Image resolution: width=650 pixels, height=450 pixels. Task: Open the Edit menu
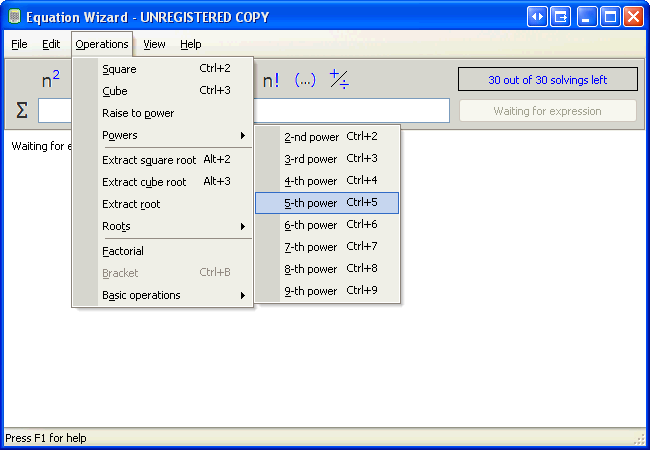pos(51,44)
